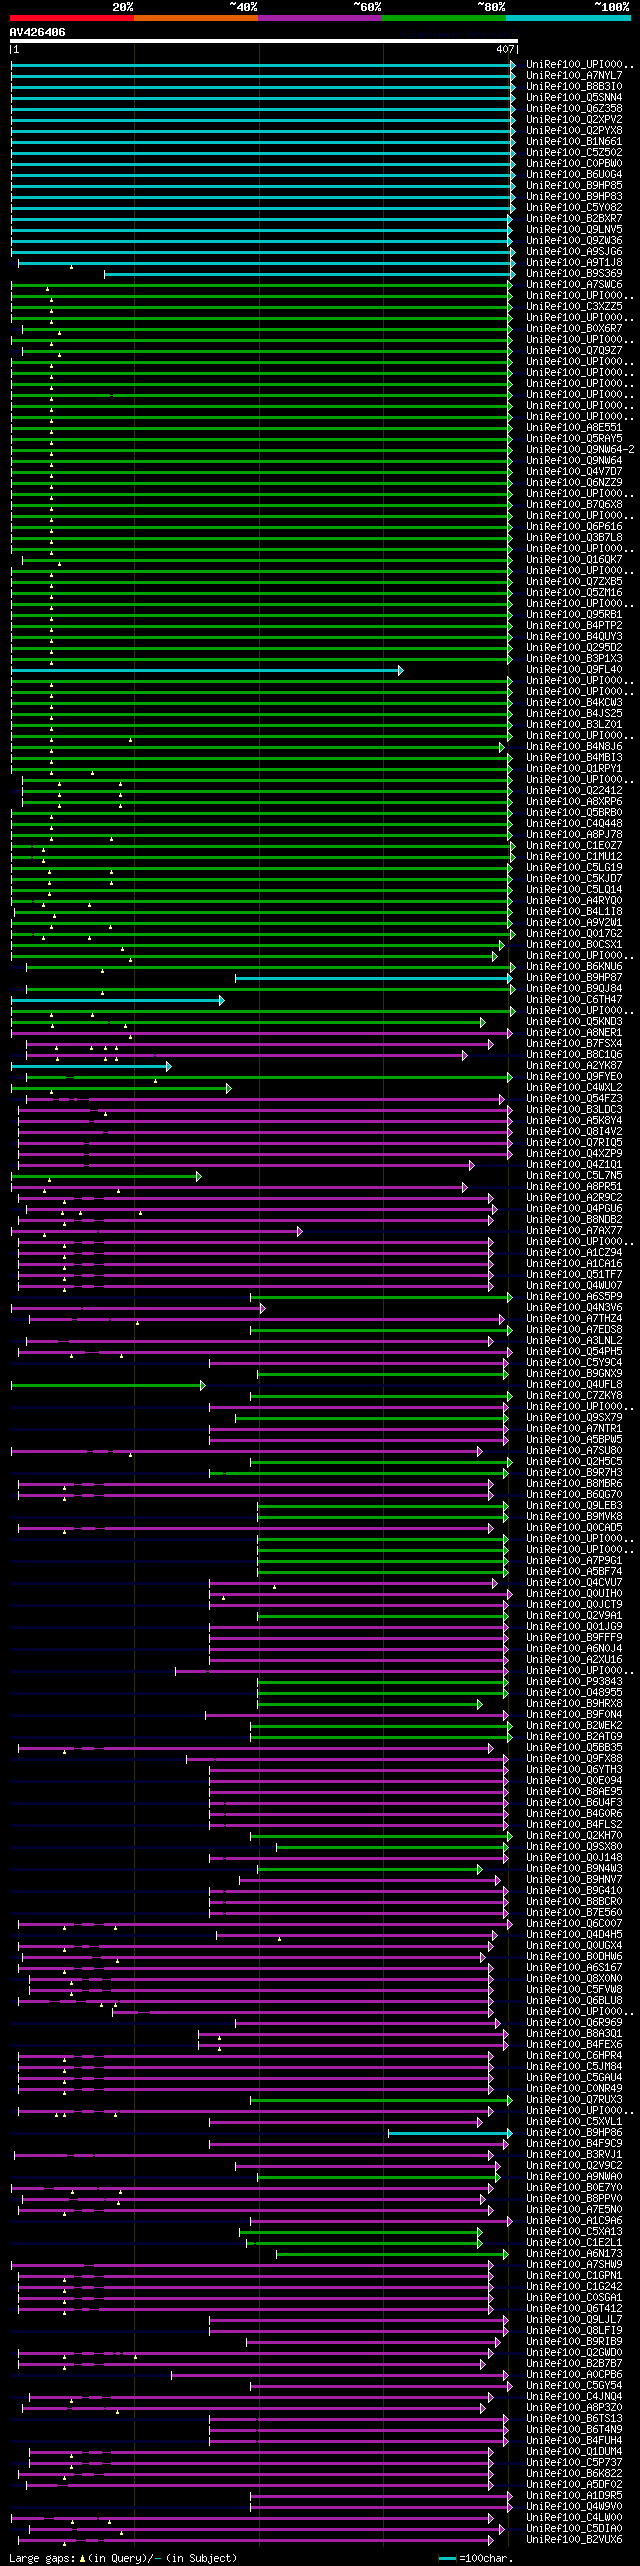The width and height of the screenshot is (640, 2566).
Task: Select the UniRef100_A8NER1 label
Action: click(574, 1032)
